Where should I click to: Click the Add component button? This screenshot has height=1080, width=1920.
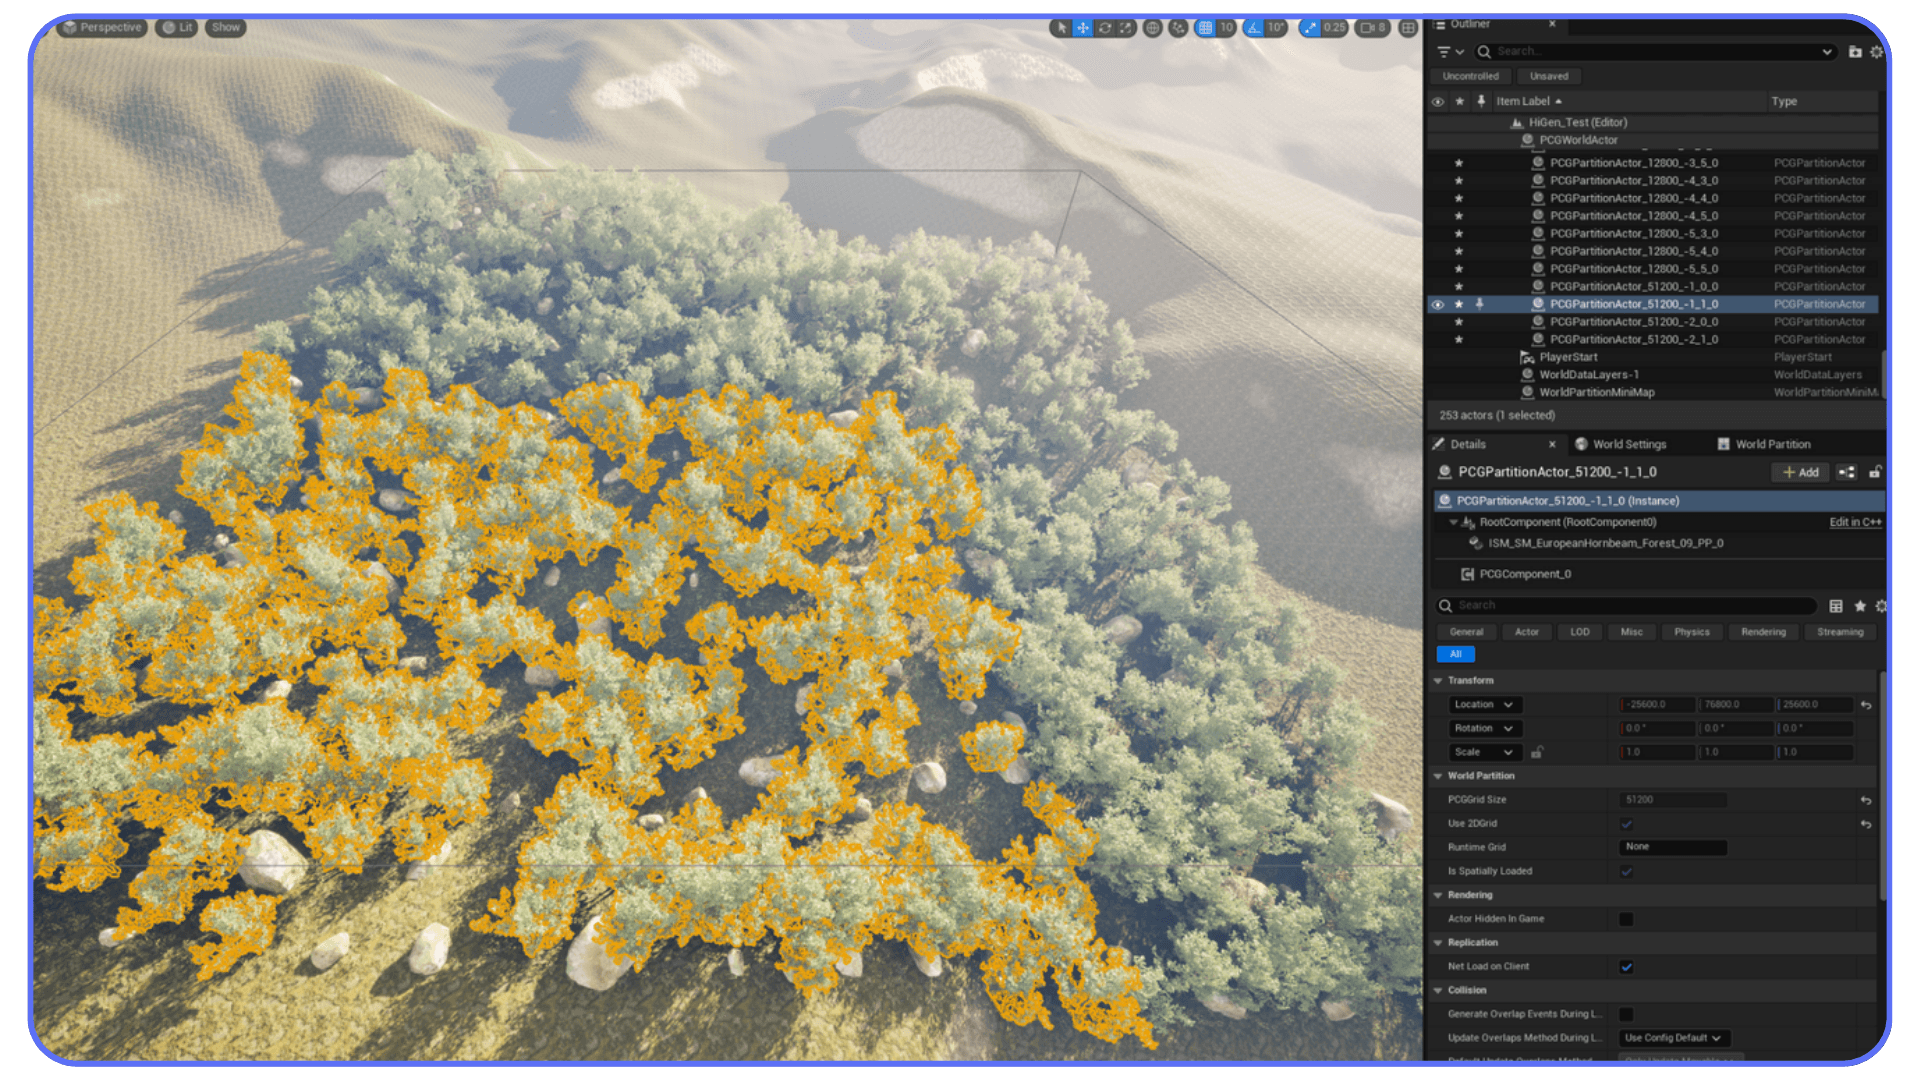click(x=1800, y=472)
